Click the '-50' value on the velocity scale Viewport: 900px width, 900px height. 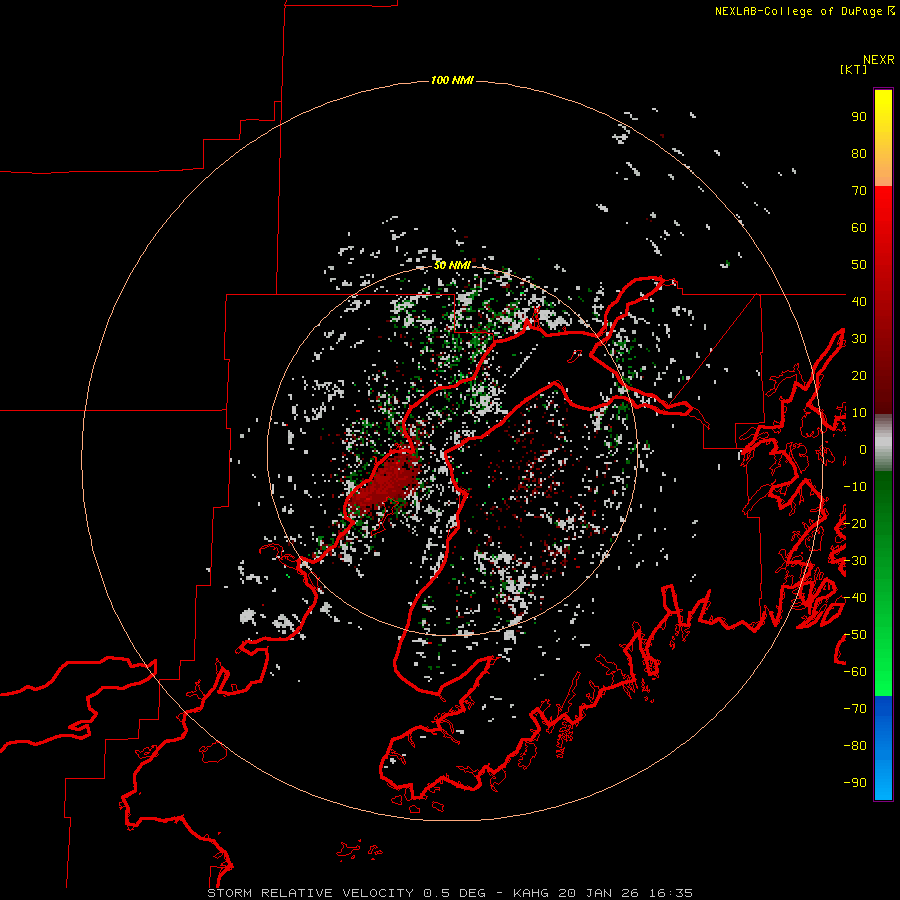point(855,635)
